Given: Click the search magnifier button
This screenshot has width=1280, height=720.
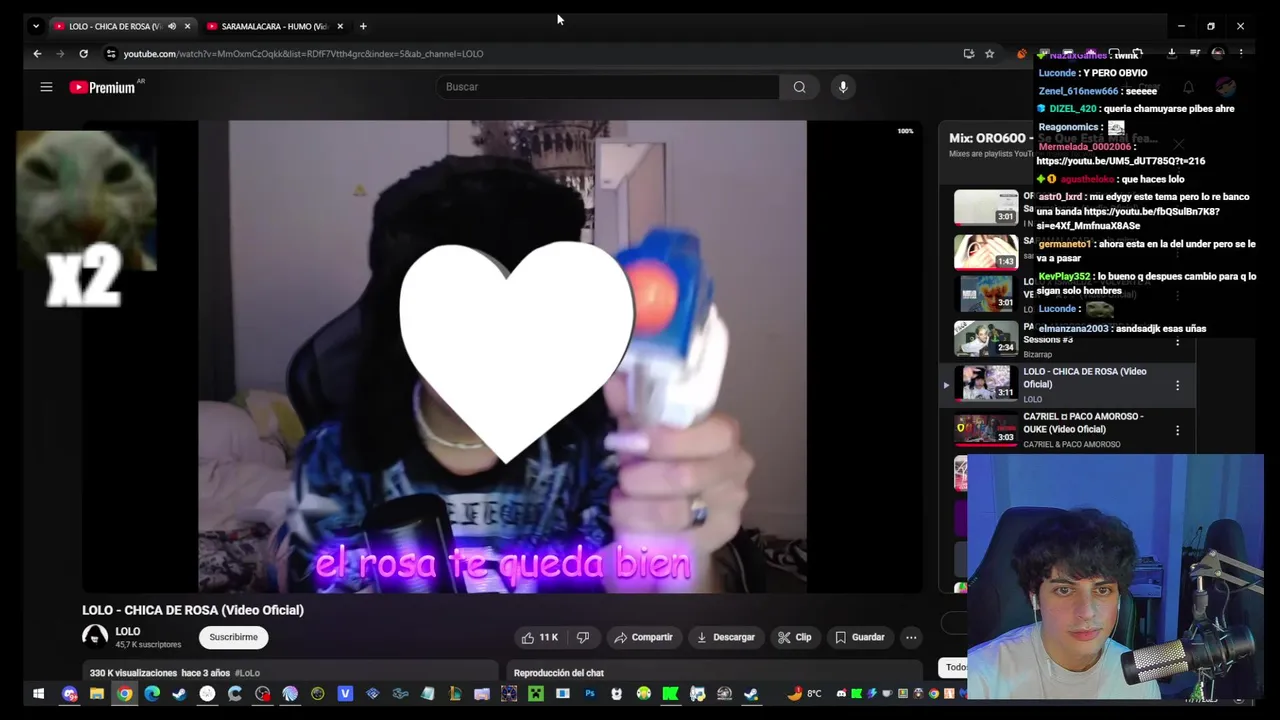Looking at the screenshot, I should (x=799, y=87).
